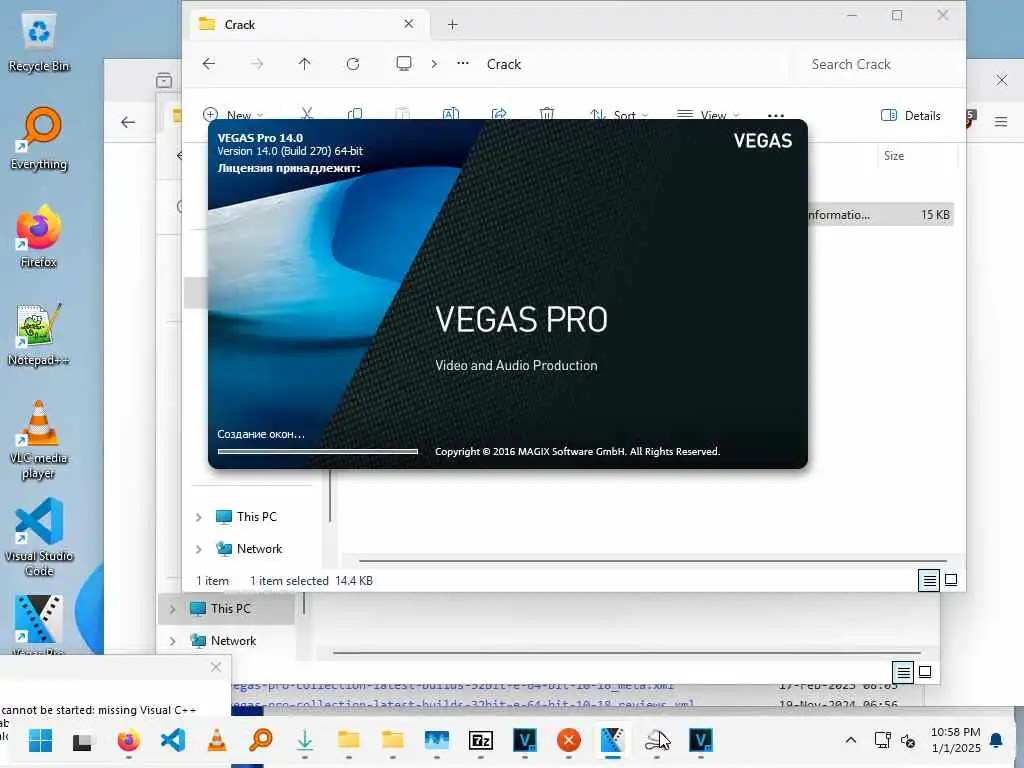The height and width of the screenshot is (768, 1024).
Task: Click the Copy icon in Explorer toolbar
Action: (x=355, y=114)
